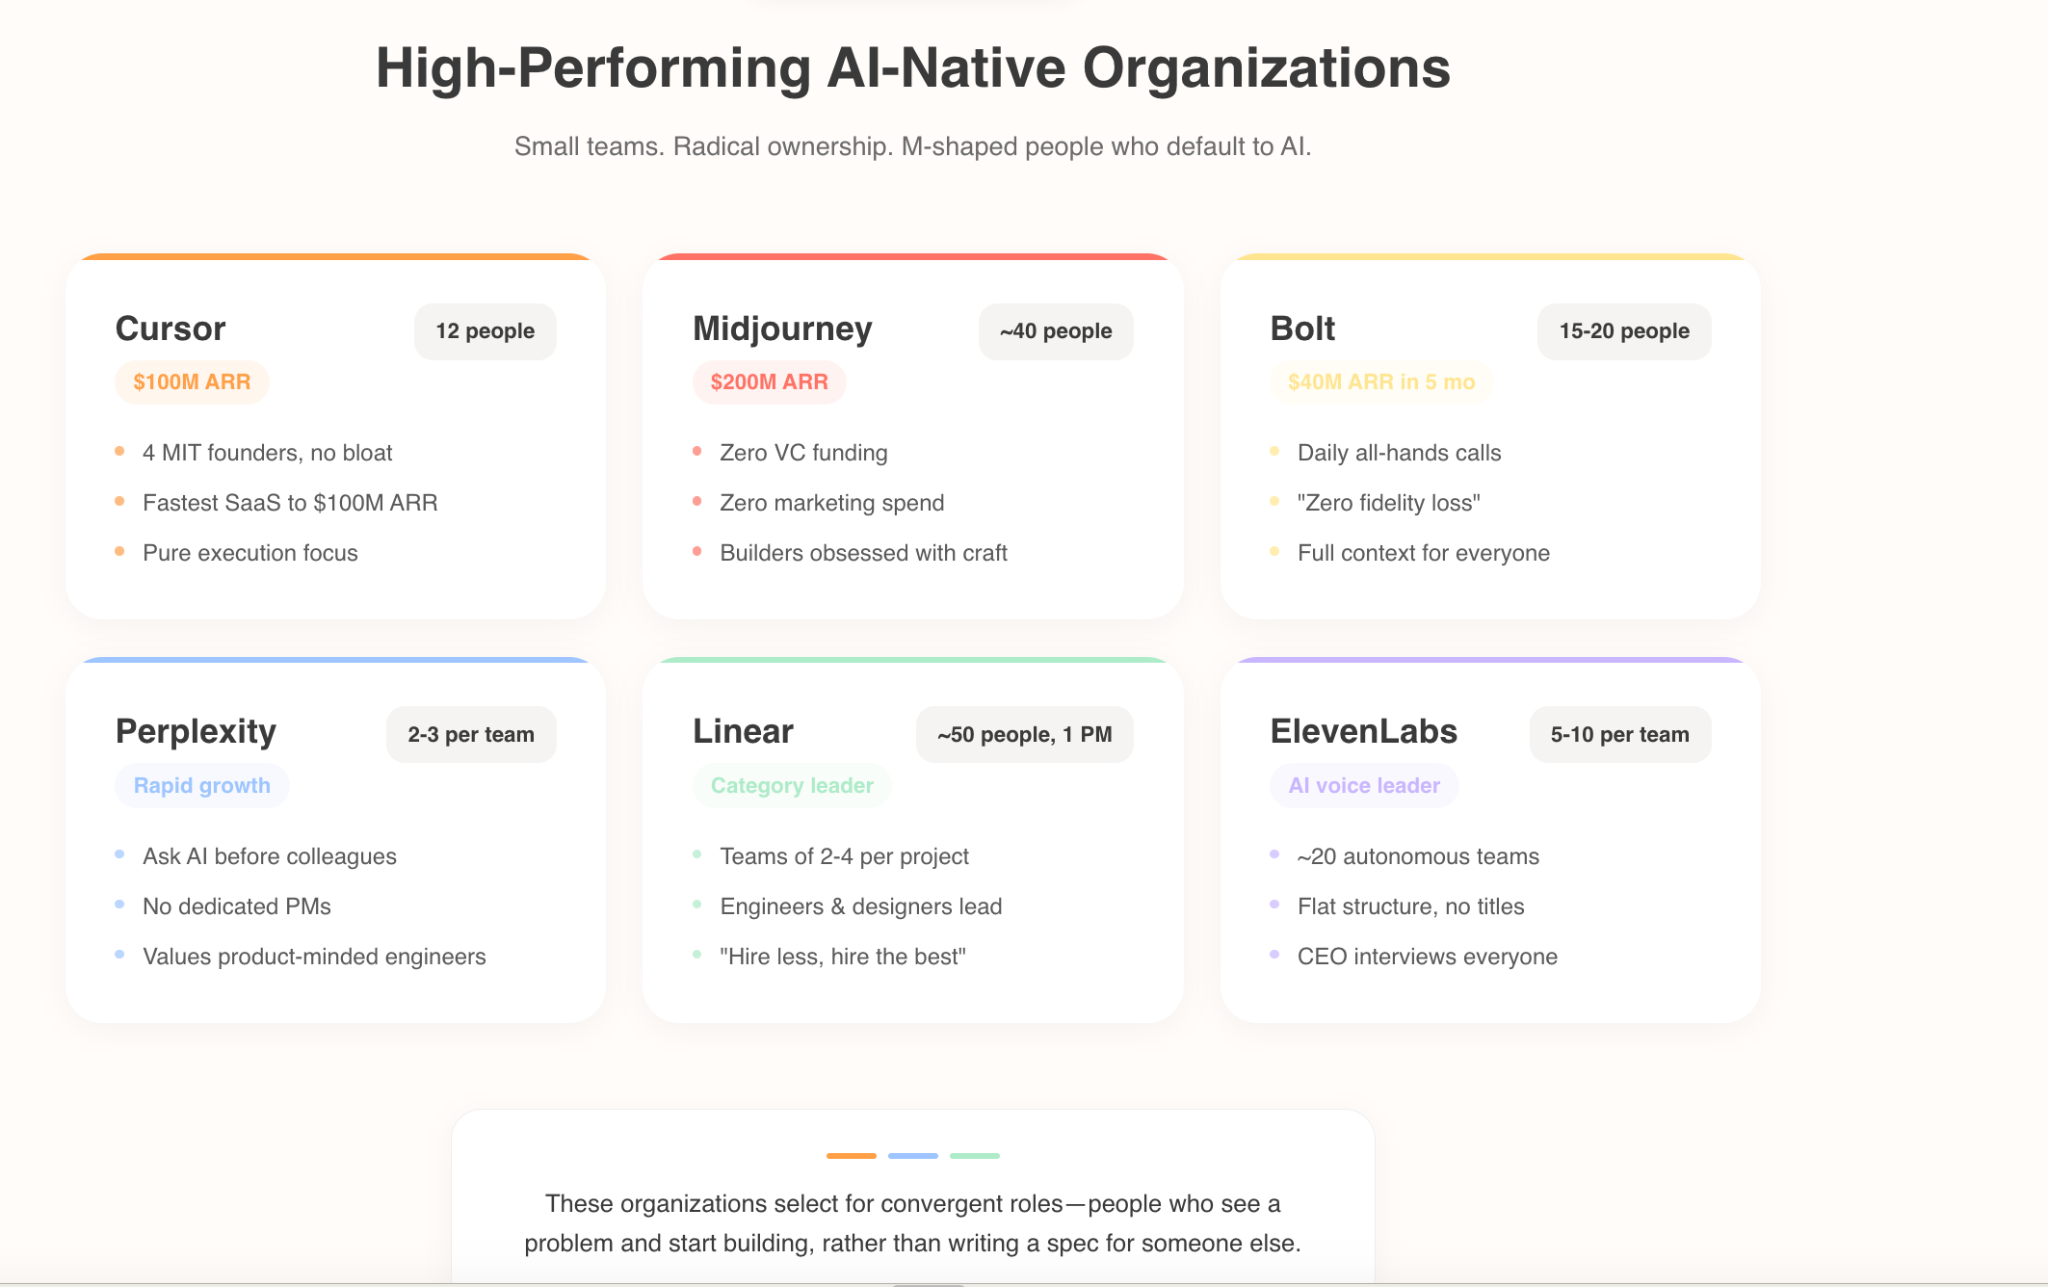2048x1287 pixels.
Task: Click the '12 people' badge
Action: 485,331
